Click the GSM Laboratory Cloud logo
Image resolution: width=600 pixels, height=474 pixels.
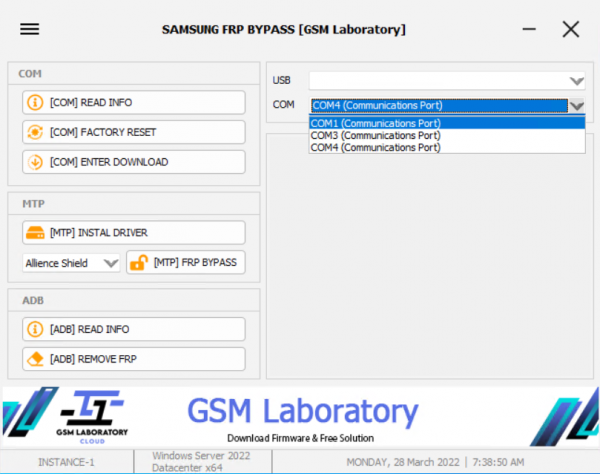(x=92, y=417)
